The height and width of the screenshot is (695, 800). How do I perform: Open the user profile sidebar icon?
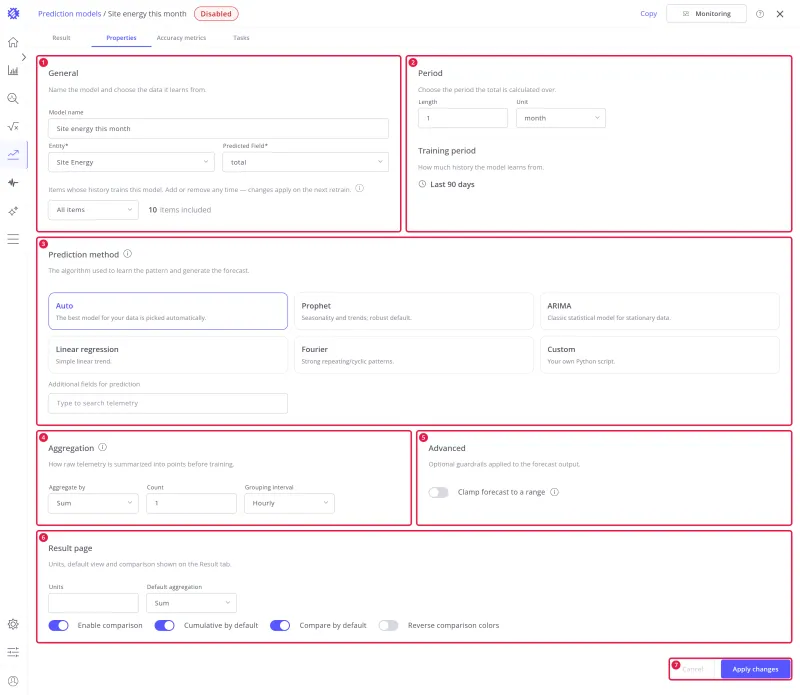pyautogui.click(x=13, y=681)
